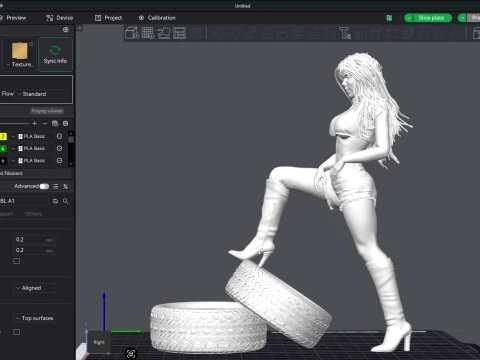
Task: Select the Move tool in the toolbar
Action: [219, 33]
